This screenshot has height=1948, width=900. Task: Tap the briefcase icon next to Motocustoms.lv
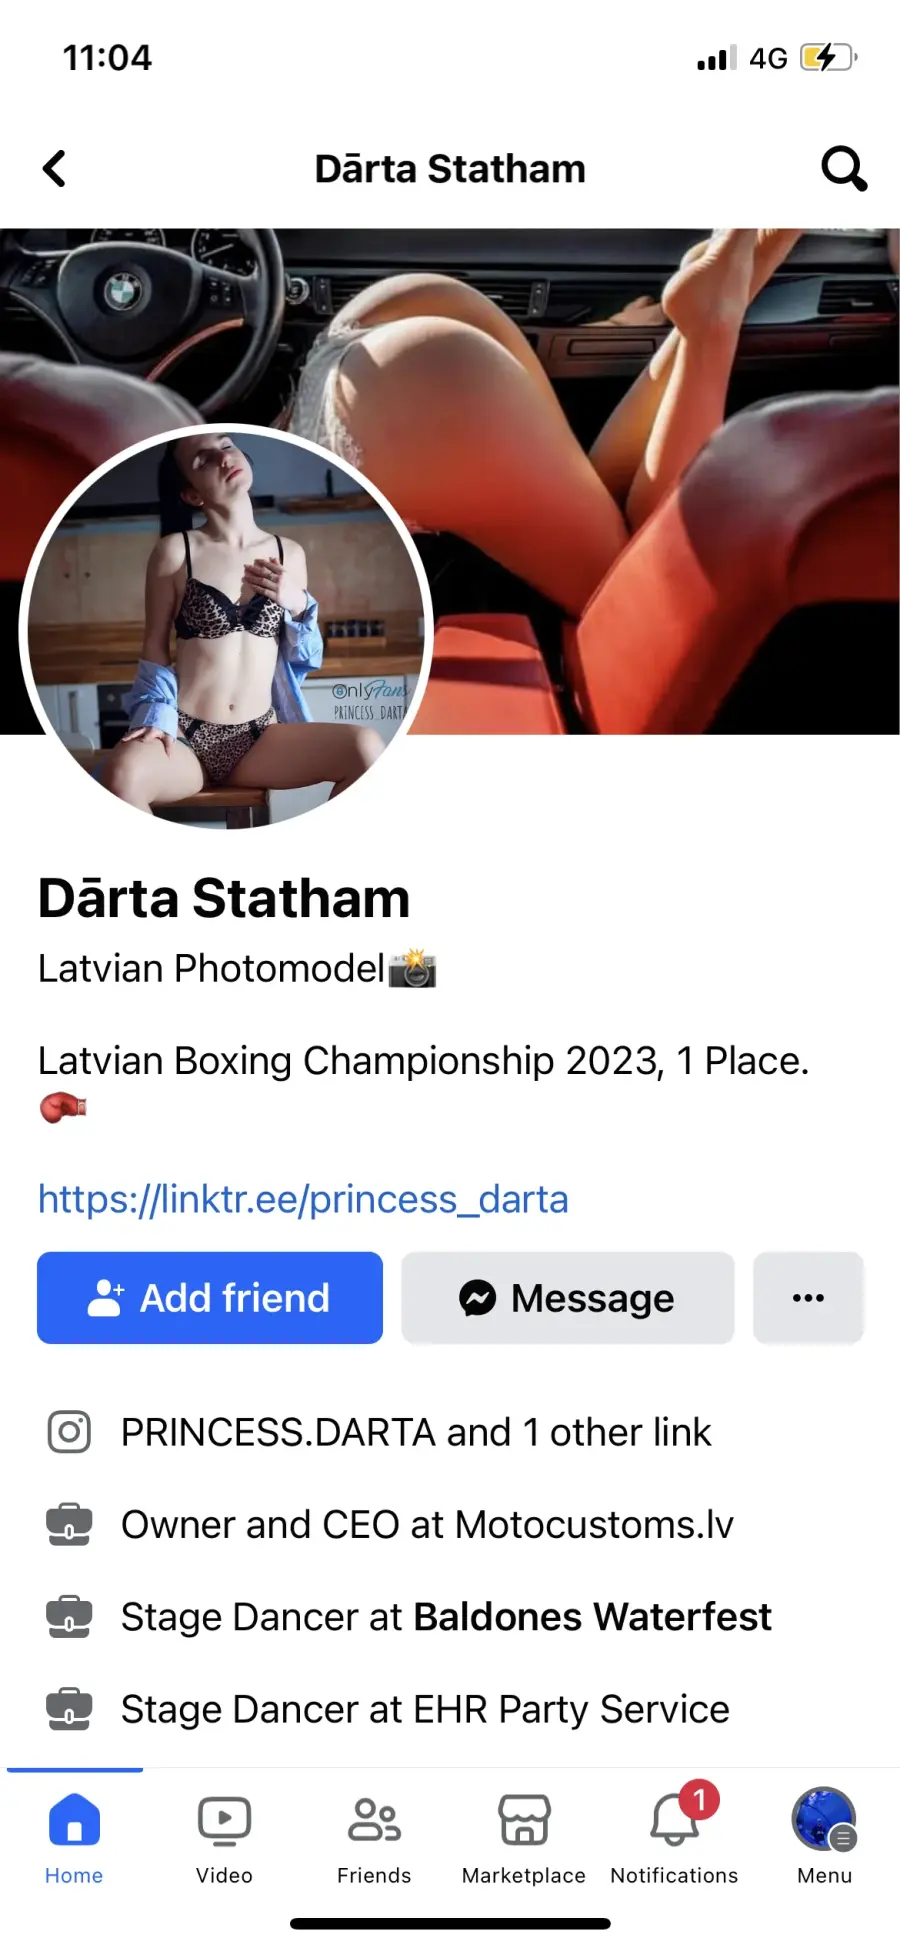[69, 1524]
